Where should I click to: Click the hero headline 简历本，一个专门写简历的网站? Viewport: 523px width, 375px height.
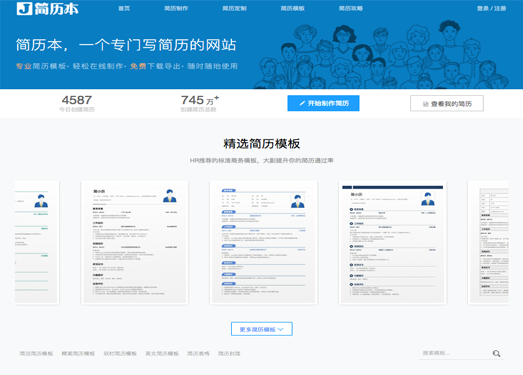(126, 45)
